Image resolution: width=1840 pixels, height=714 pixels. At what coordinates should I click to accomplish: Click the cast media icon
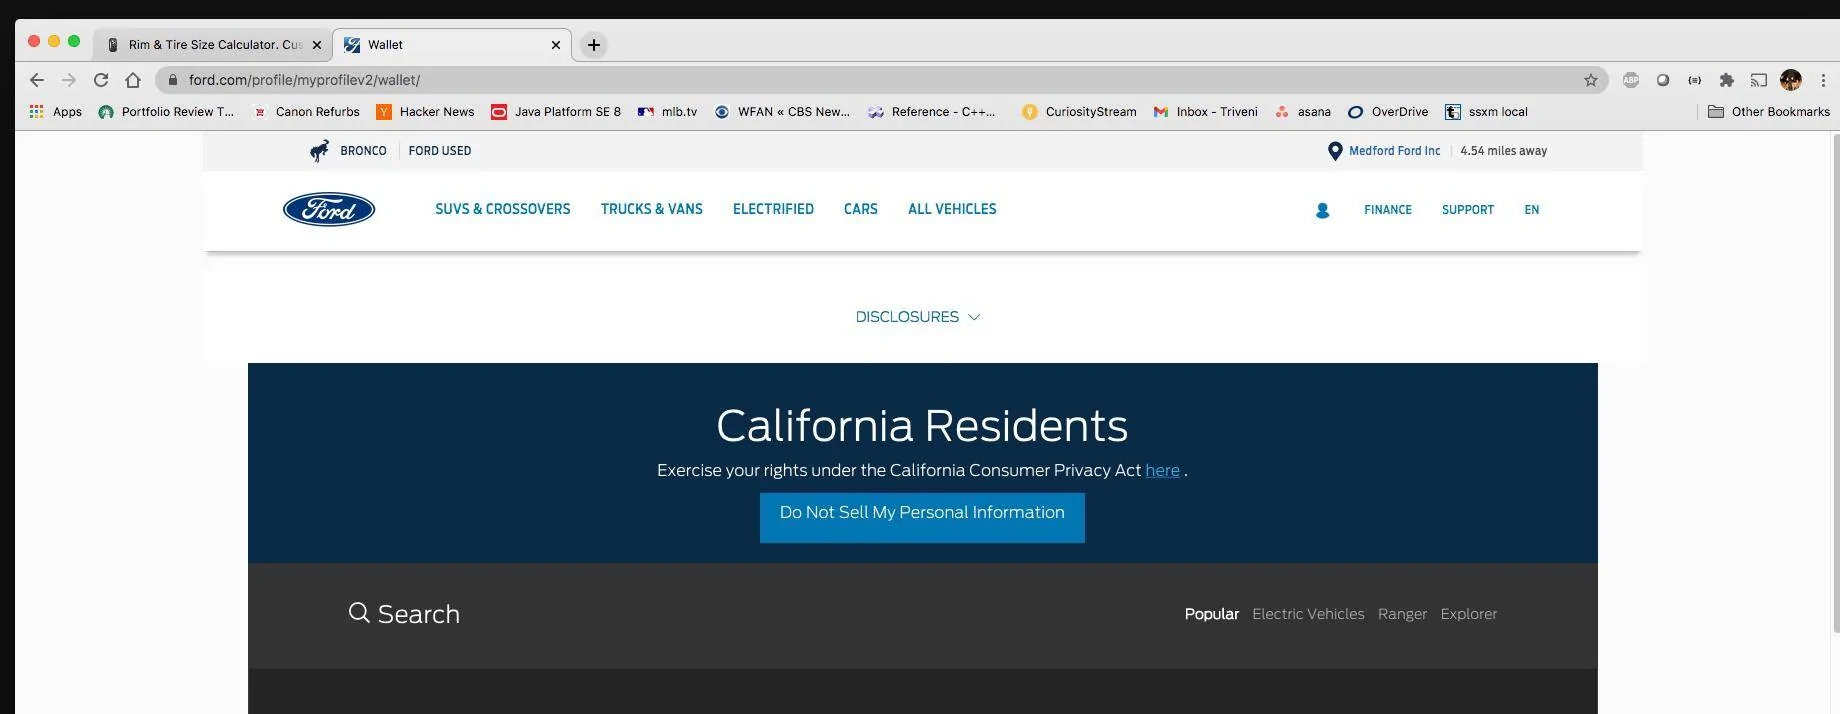1759,80
